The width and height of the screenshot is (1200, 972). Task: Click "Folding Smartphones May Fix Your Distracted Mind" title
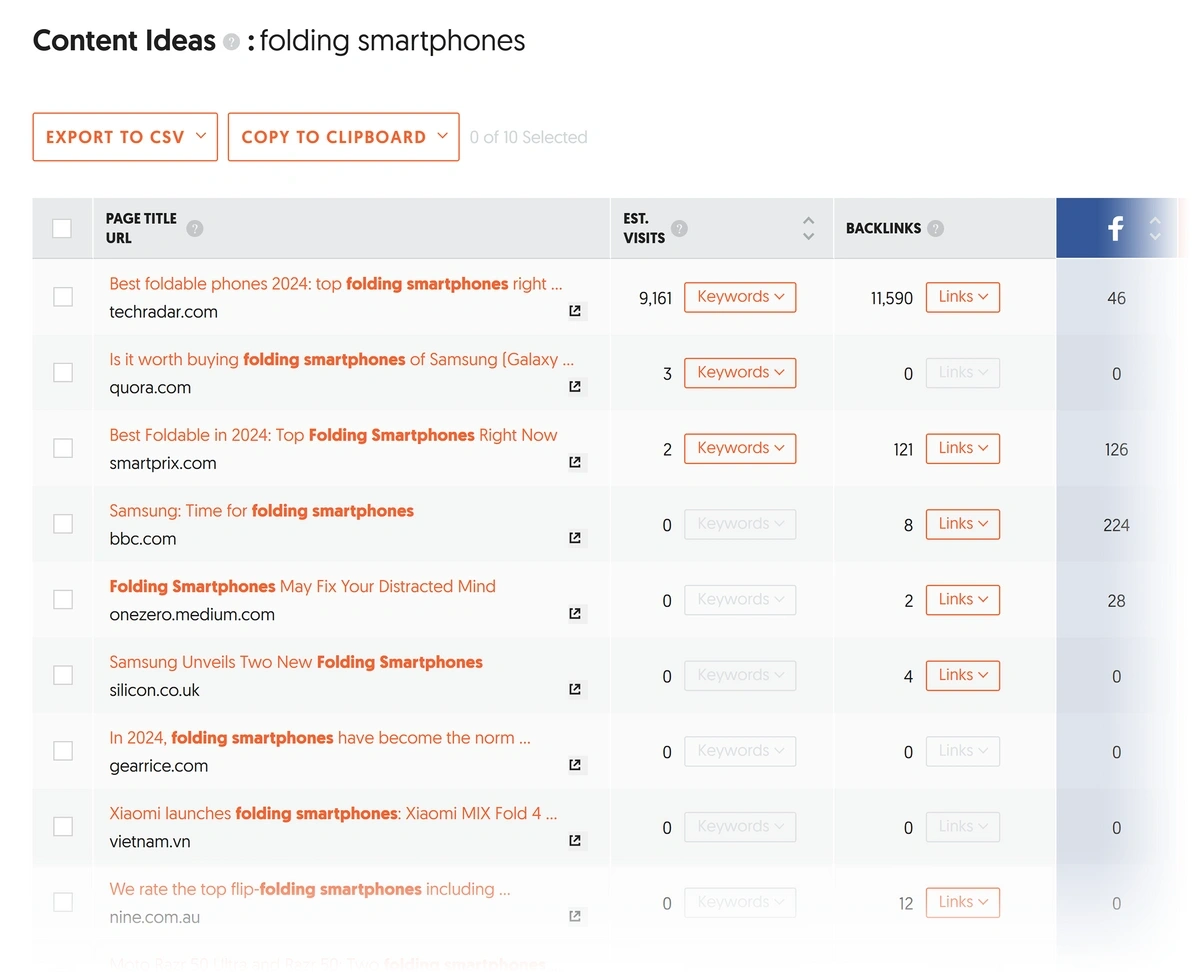tap(302, 586)
